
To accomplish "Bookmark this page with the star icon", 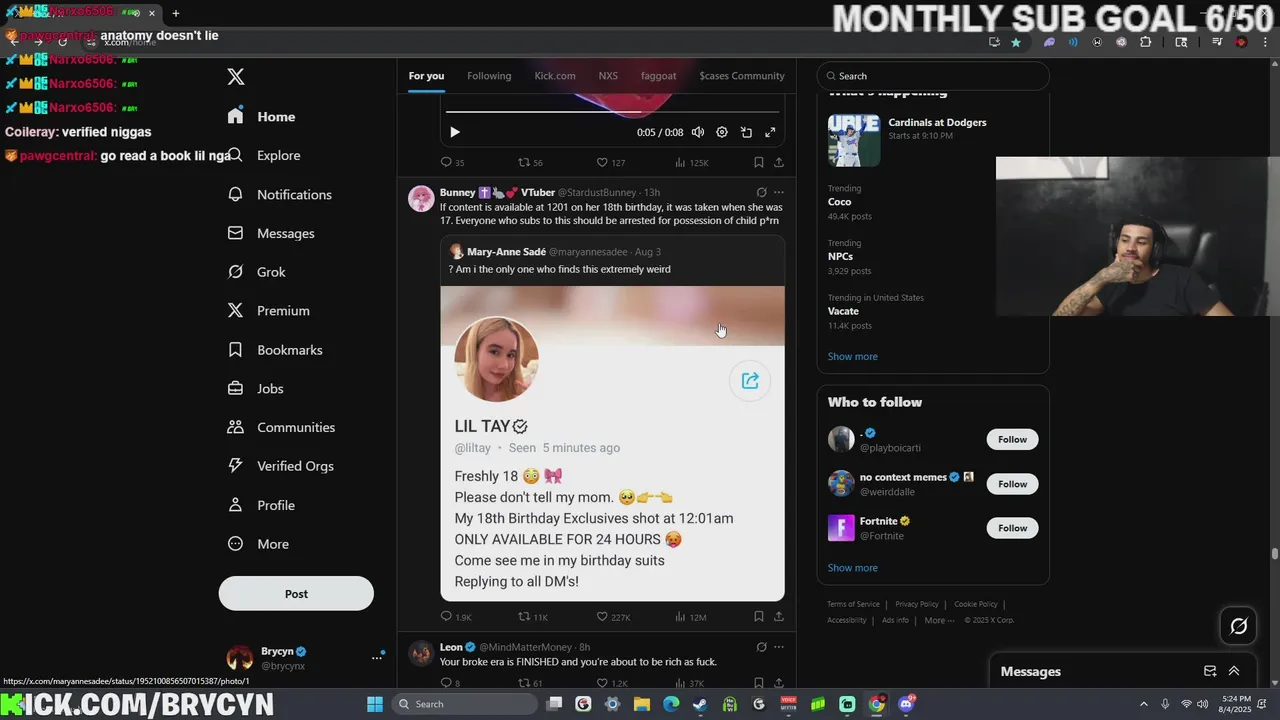I will click(x=1016, y=42).
